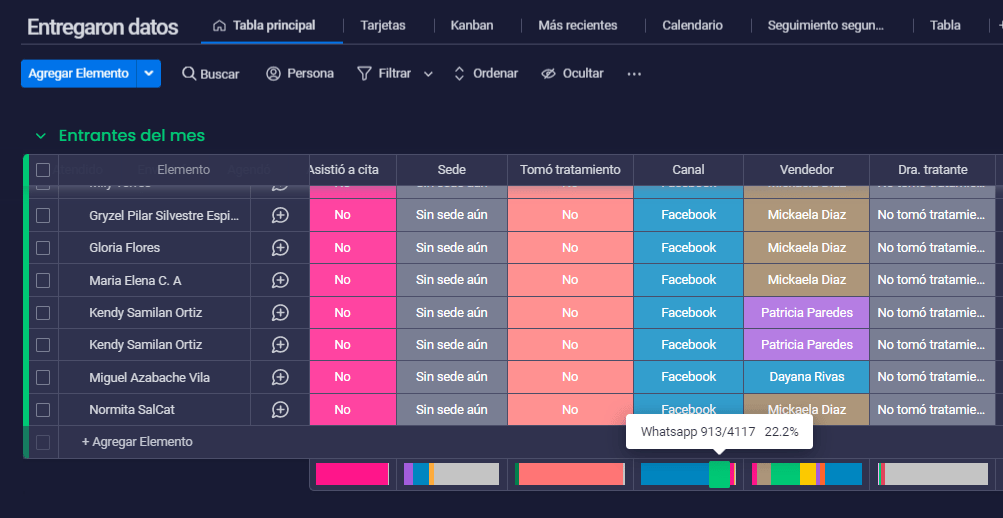The height and width of the screenshot is (518, 1003).
Task: Click the Agregar Elemento blue button
Action: click(x=79, y=74)
